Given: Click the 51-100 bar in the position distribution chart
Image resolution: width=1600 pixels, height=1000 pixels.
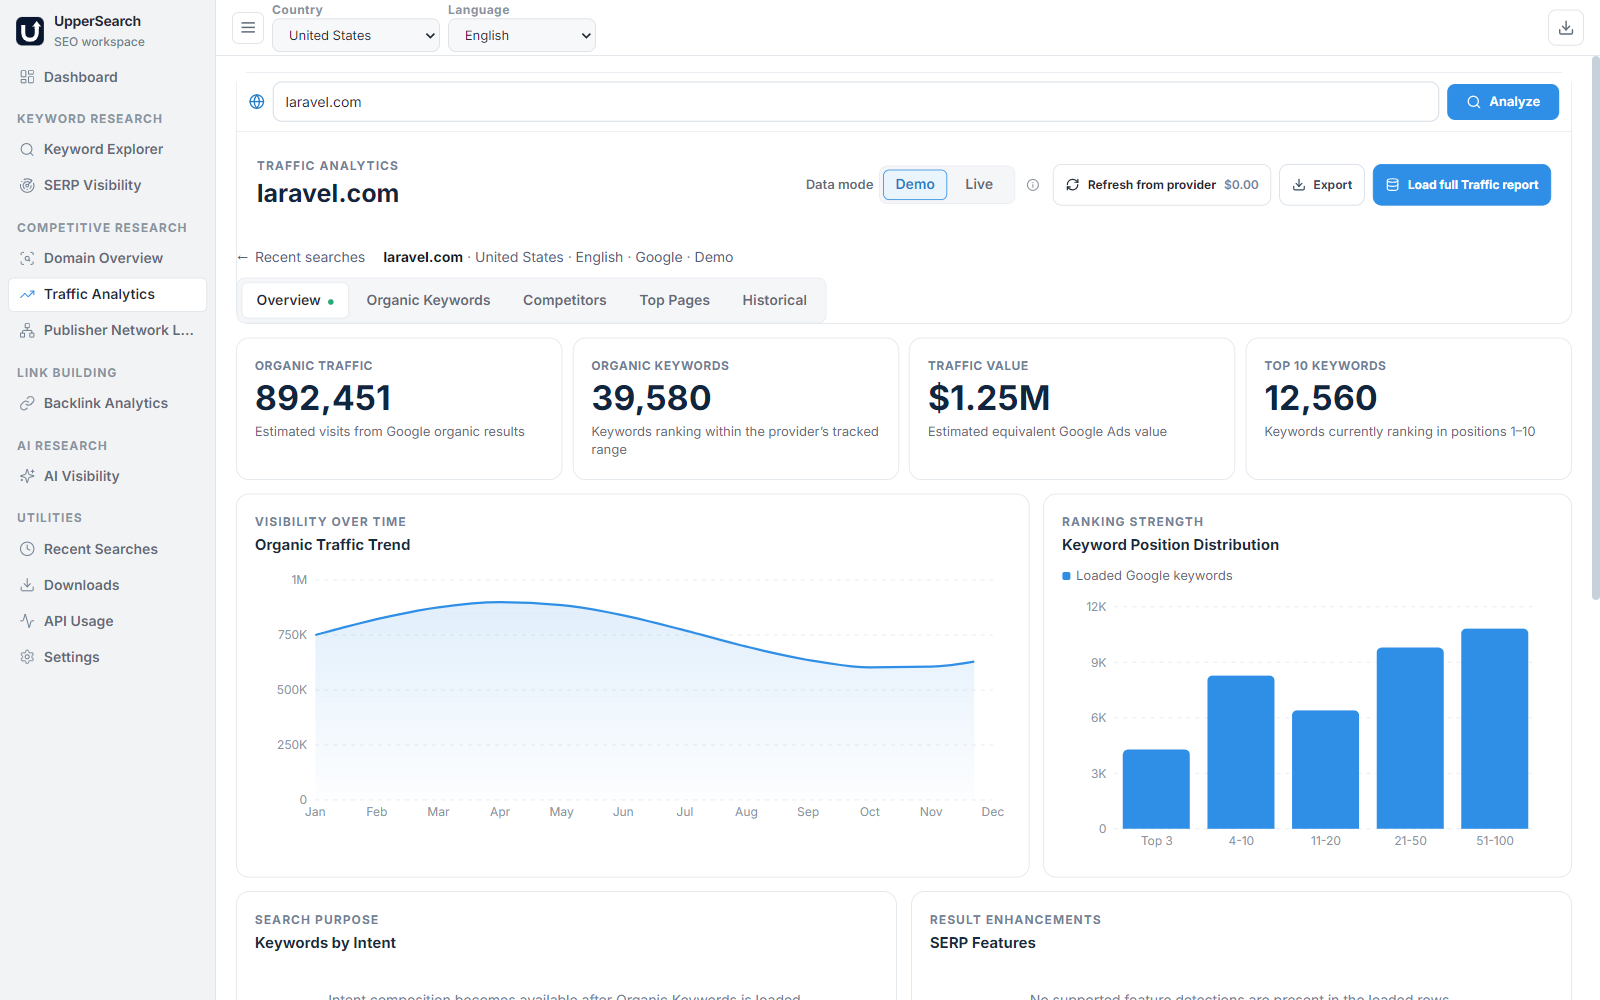Looking at the screenshot, I should (1495, 728).
